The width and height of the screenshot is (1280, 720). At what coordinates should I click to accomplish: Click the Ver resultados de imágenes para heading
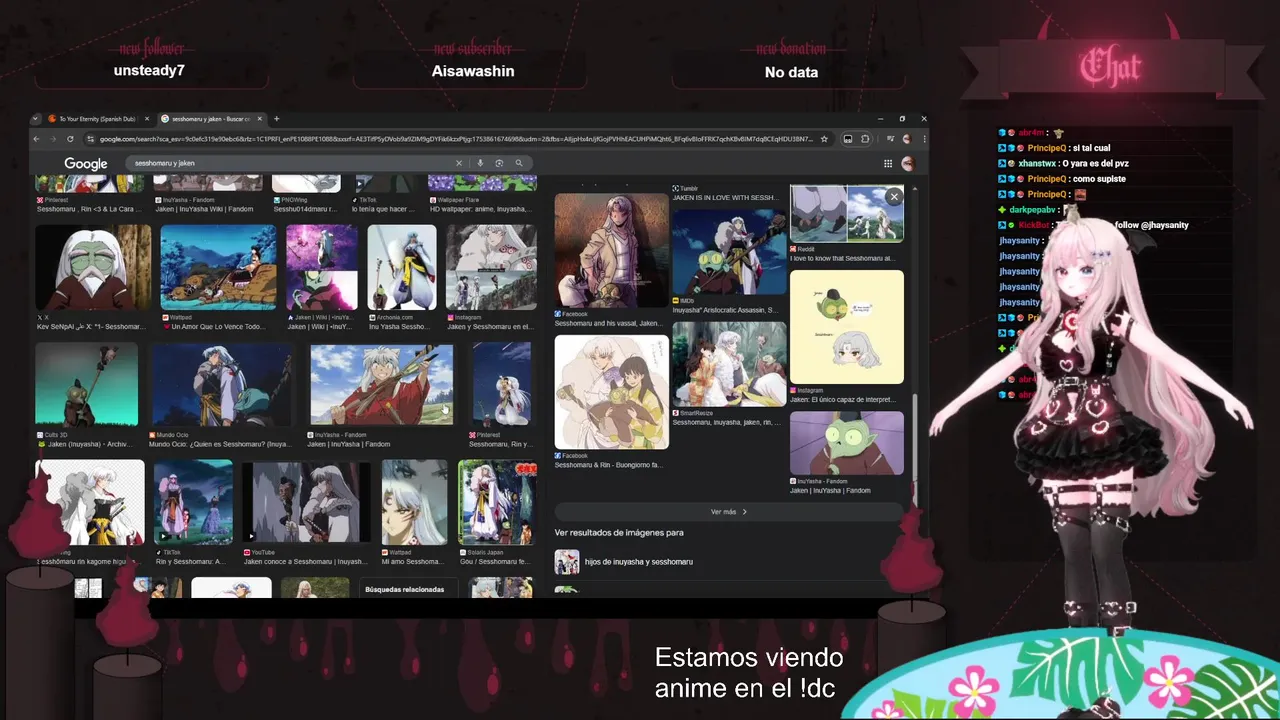click(619, 533)
